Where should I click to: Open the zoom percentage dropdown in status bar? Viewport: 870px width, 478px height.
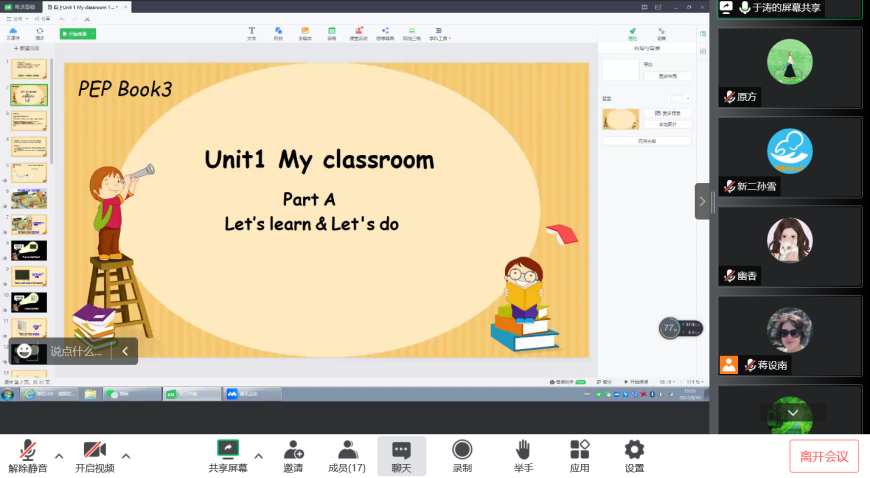pos(695,382)
